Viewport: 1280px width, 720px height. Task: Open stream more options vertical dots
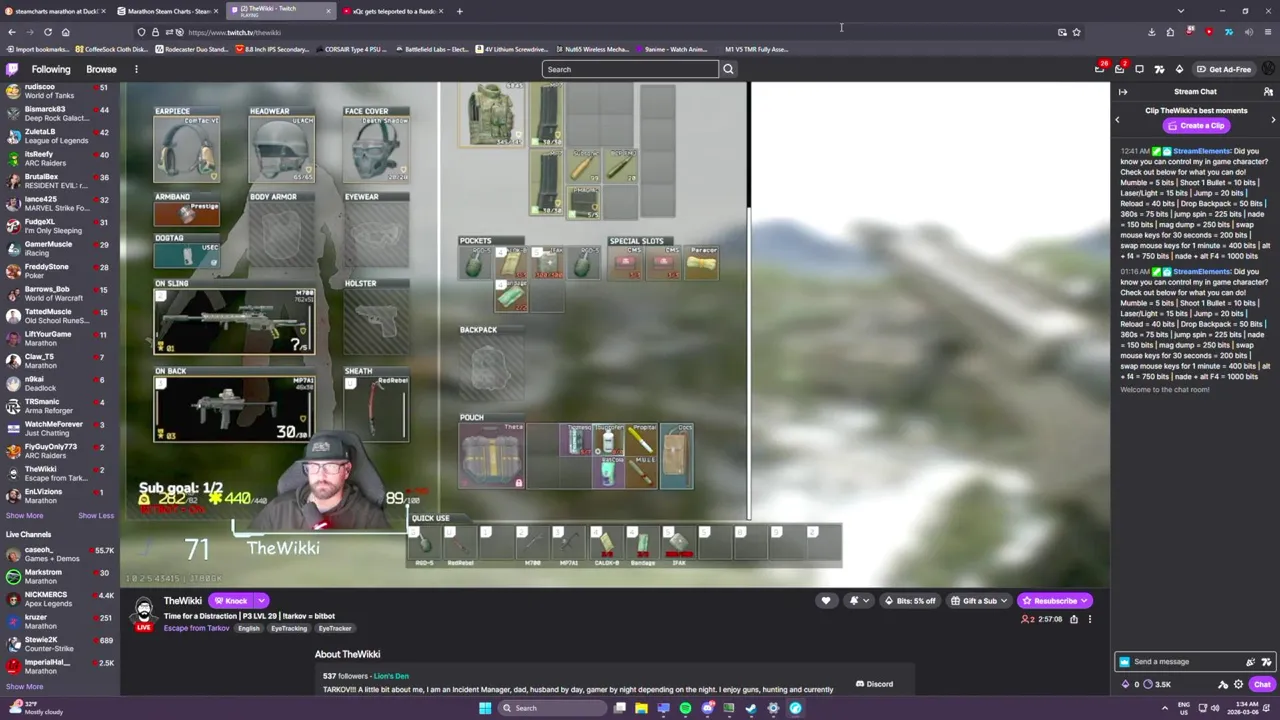1090,619
